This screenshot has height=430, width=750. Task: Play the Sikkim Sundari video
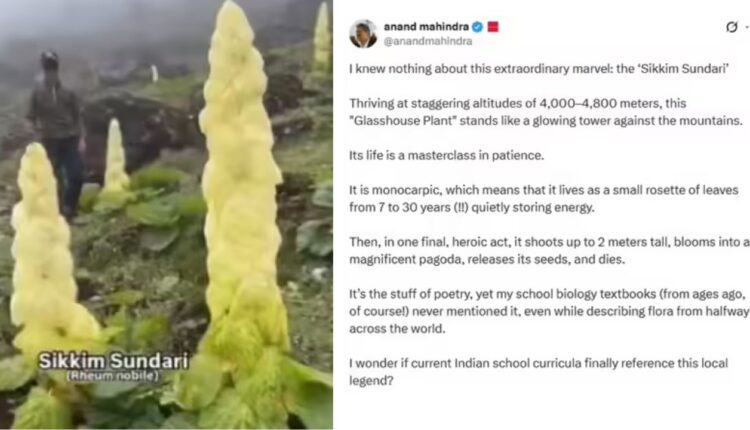tap(166, 215)
